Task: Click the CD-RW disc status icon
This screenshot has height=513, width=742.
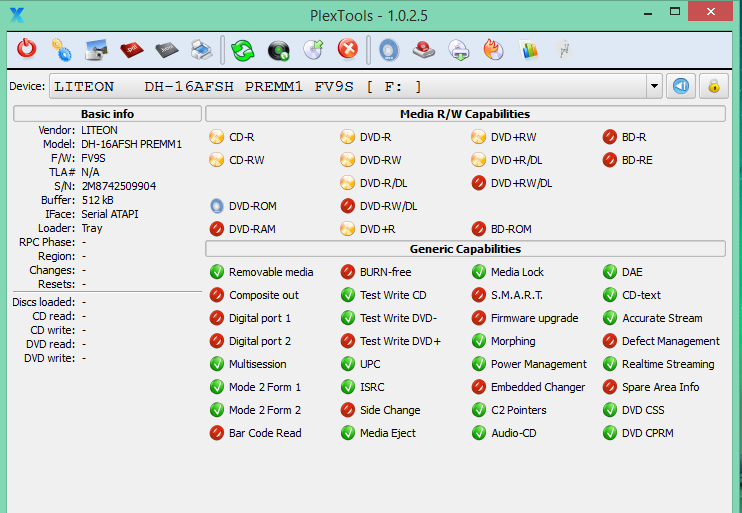Action: [x=216, y=160]
